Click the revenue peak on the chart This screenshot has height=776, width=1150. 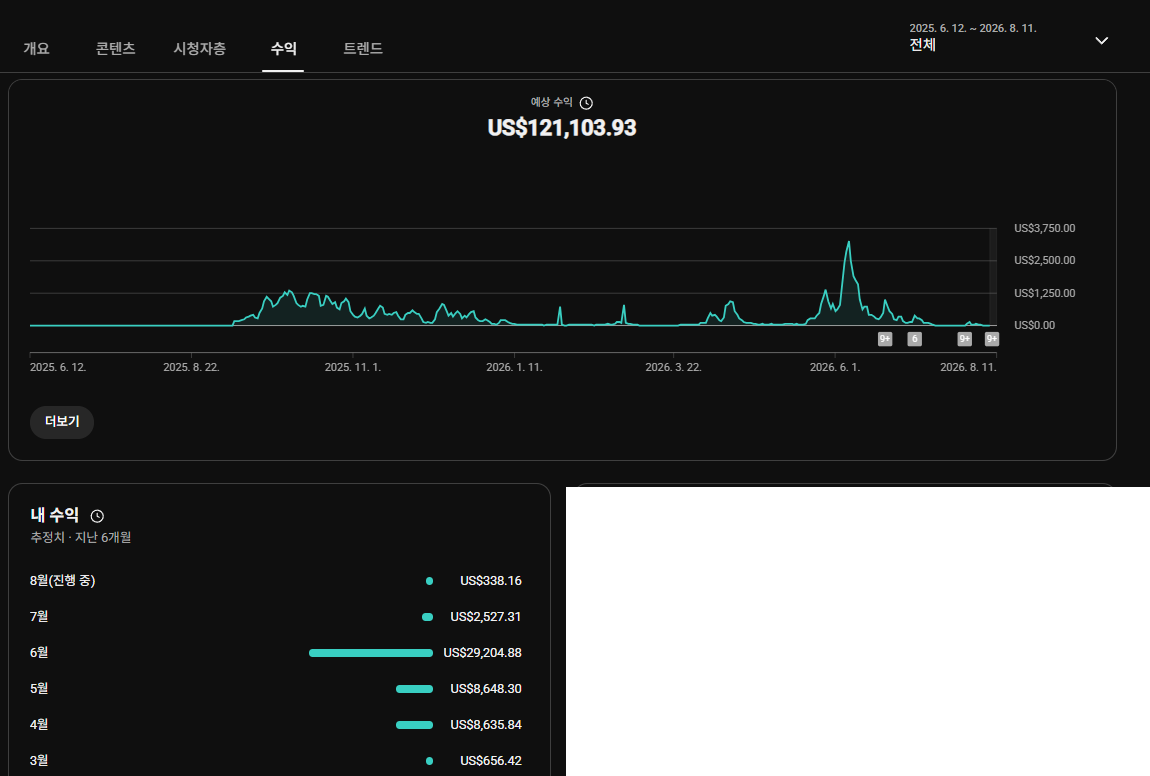849,242
